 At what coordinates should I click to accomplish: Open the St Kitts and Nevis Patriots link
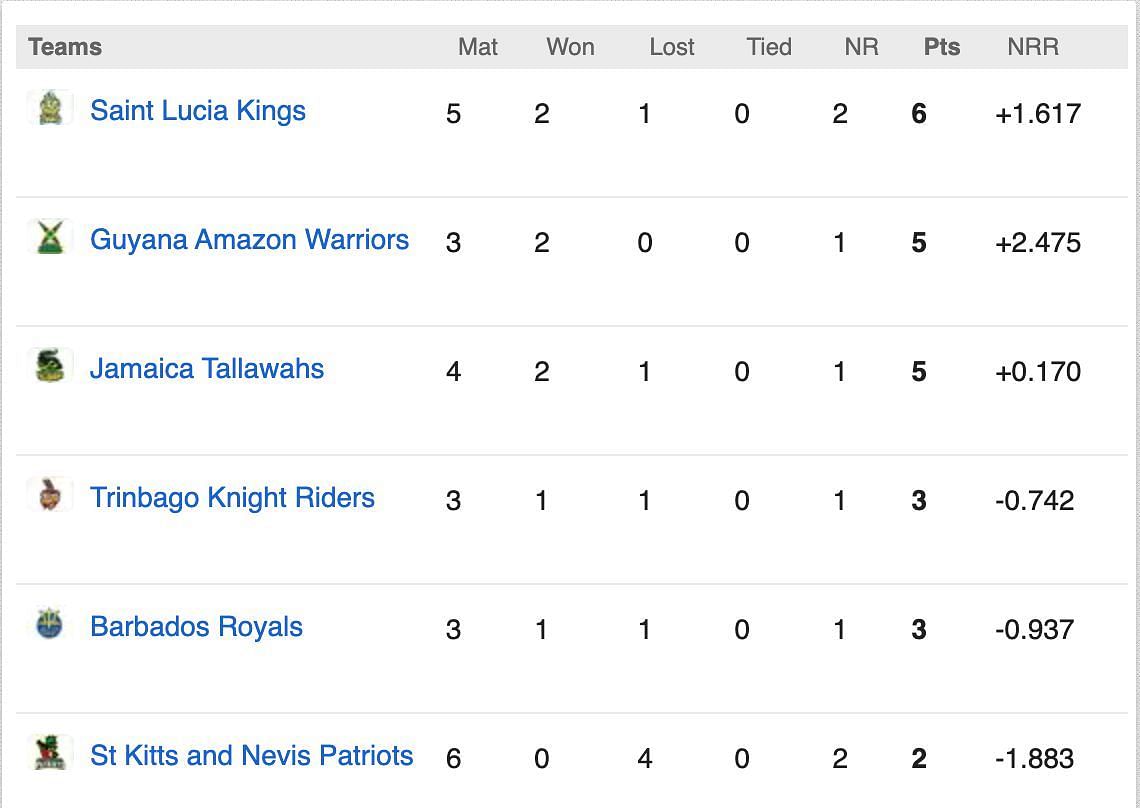coord(252,755)
